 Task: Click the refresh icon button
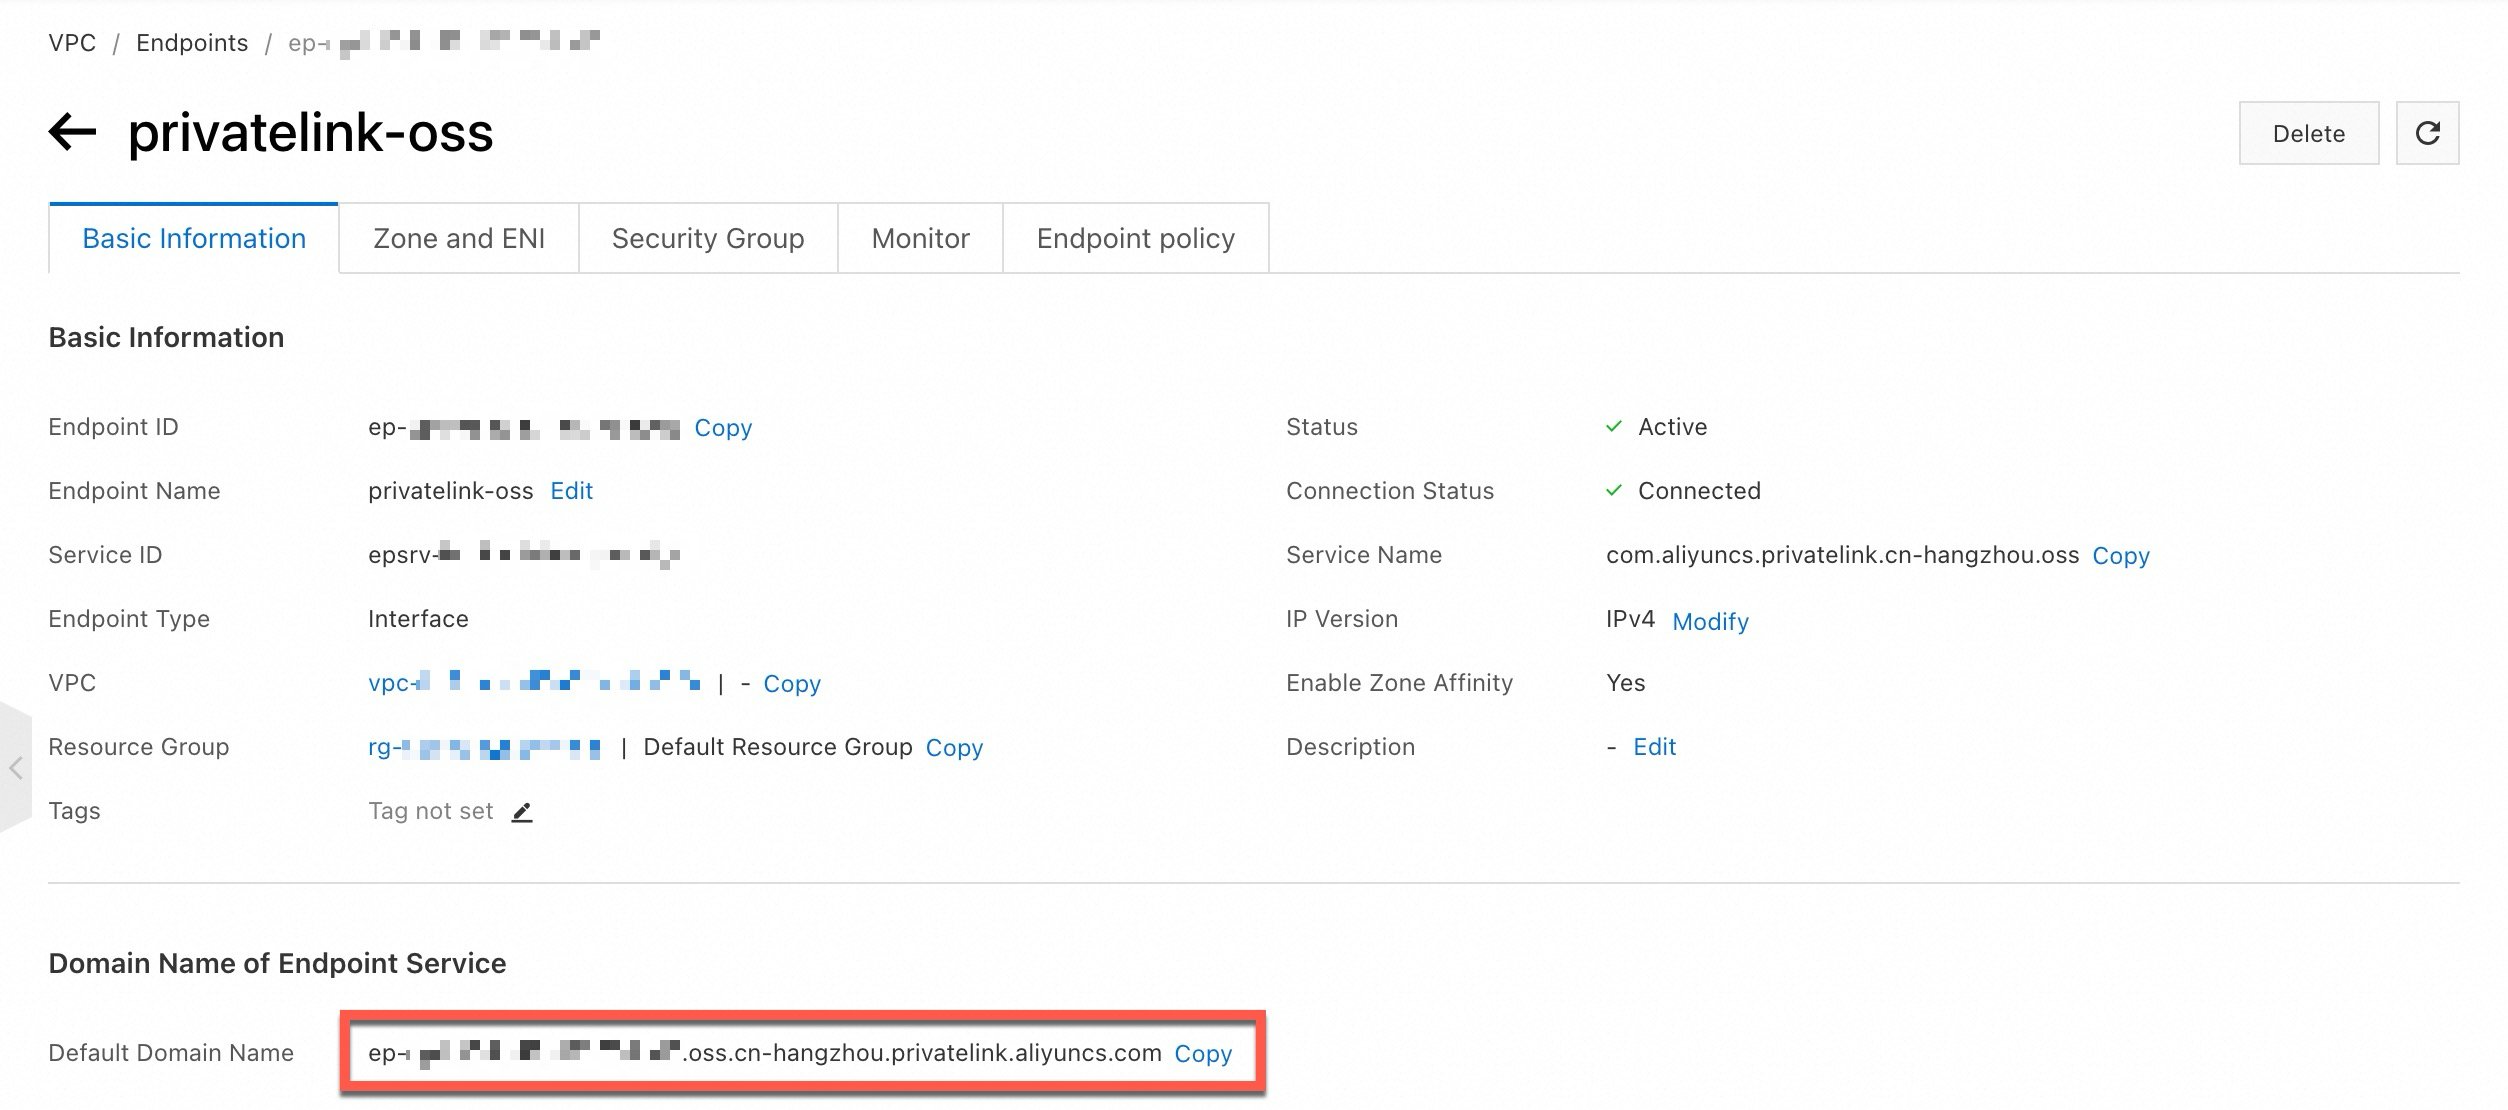(2427, 133)
